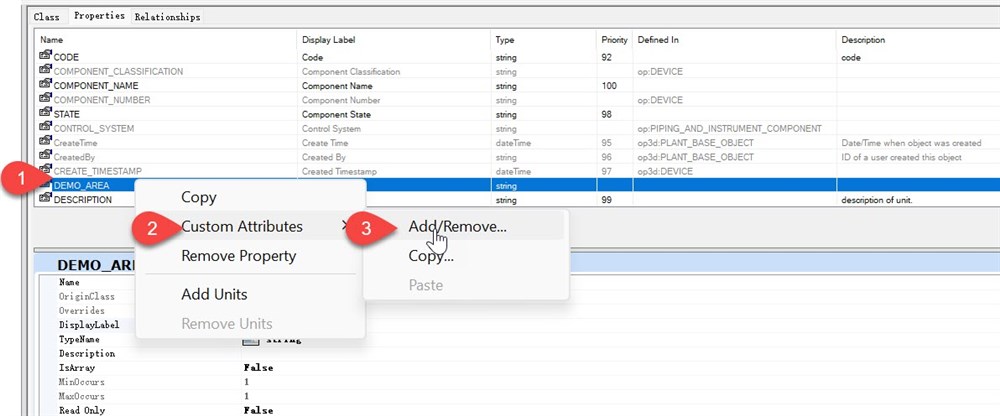Sort by the Priority column header

pos(614,40)
